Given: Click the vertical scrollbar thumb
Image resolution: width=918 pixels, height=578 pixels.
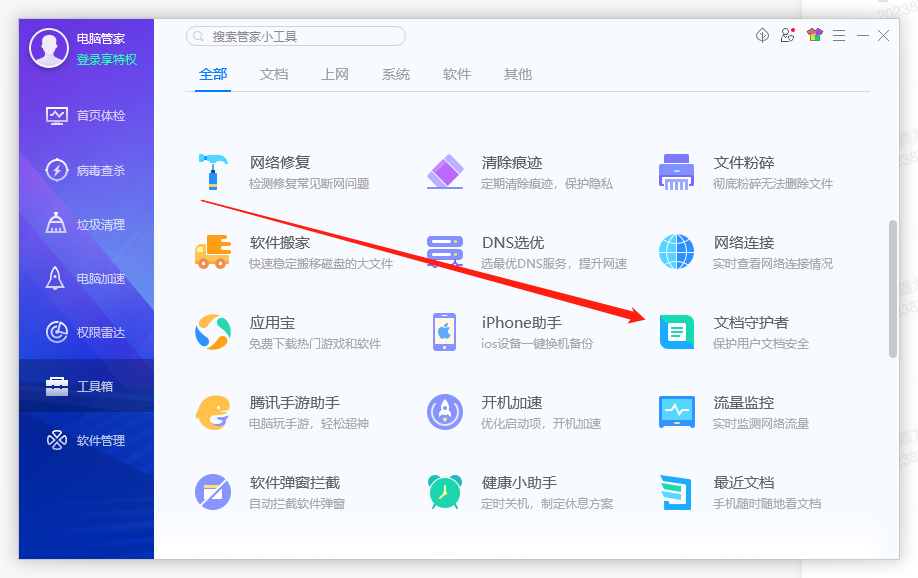Looking at the screenshot, I should (x=892, y=289).
